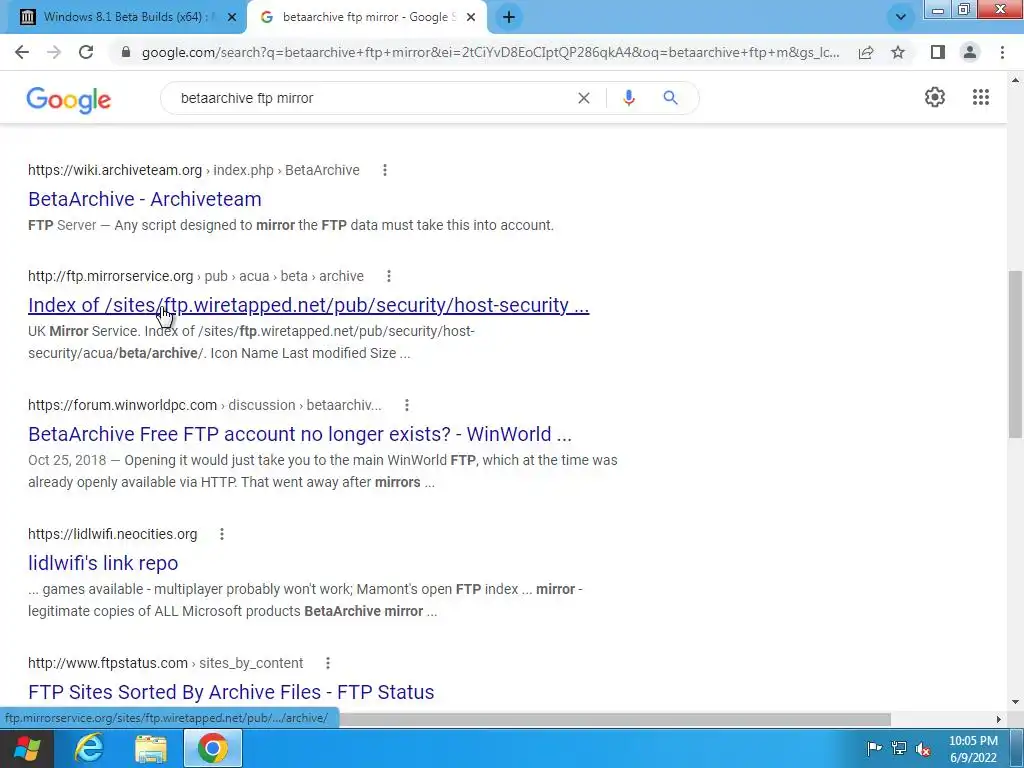The image size is (1024, 768).
Task: Launch Internet Explorer from the taskbar
Action: point(89,748)
